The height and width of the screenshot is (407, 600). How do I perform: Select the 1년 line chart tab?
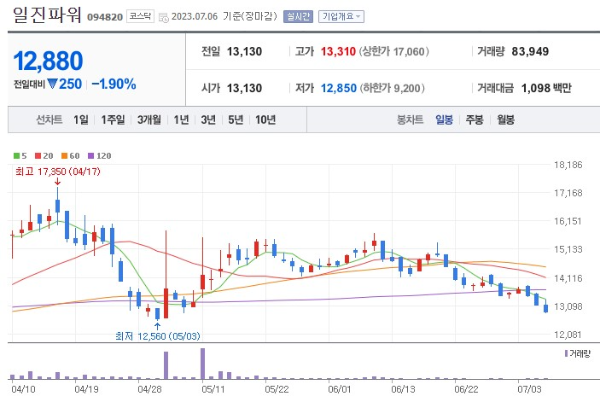coord(181,120)
